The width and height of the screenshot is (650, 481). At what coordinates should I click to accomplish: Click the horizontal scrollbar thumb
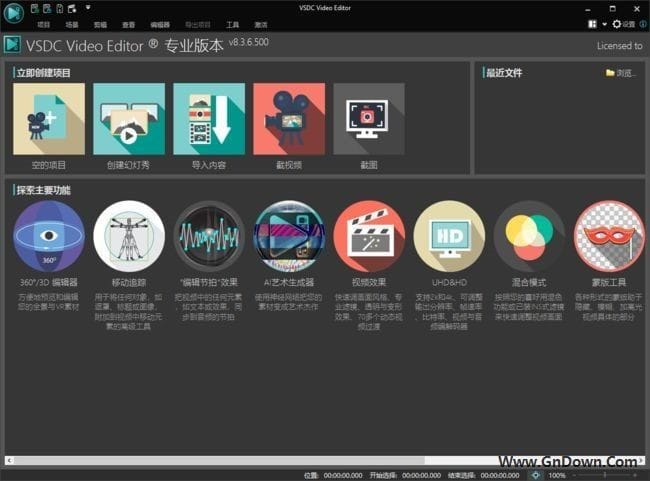pos(219,460)
